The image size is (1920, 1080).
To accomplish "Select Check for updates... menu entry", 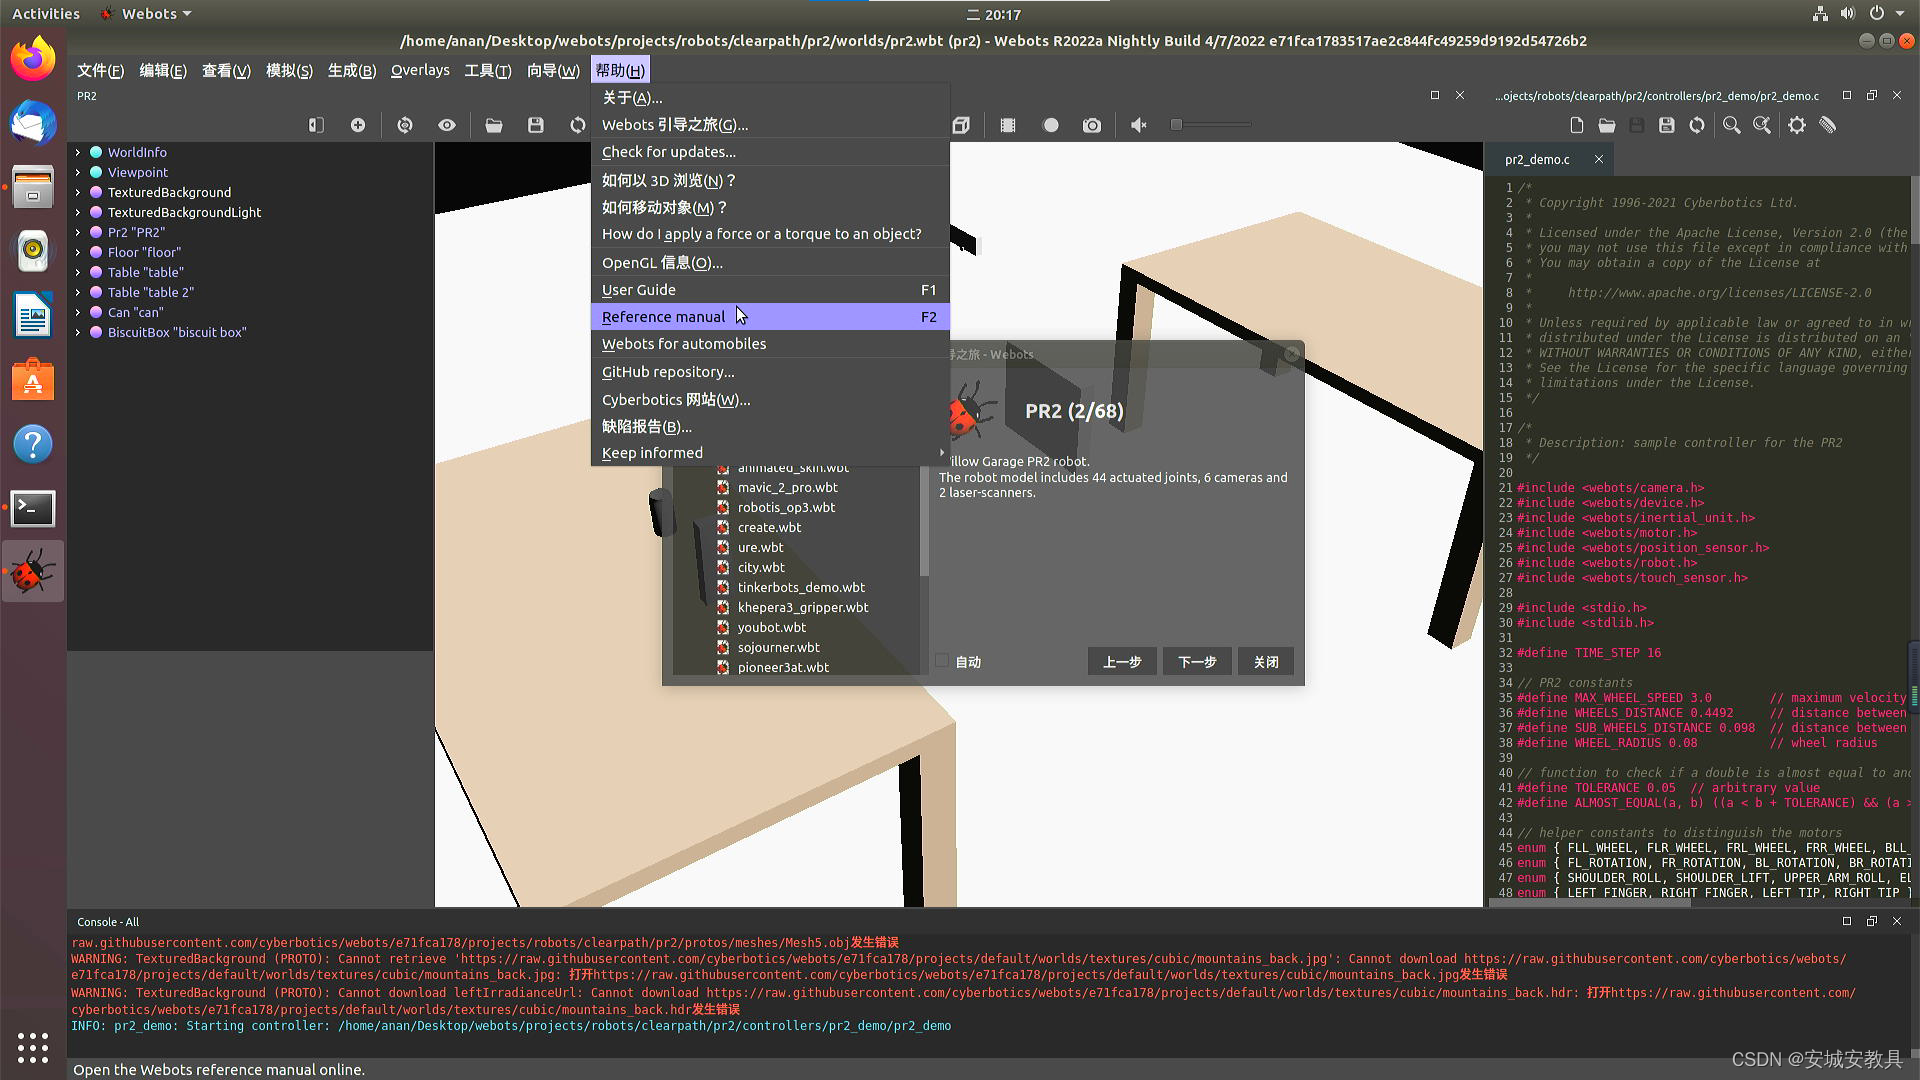I will 770,151.
